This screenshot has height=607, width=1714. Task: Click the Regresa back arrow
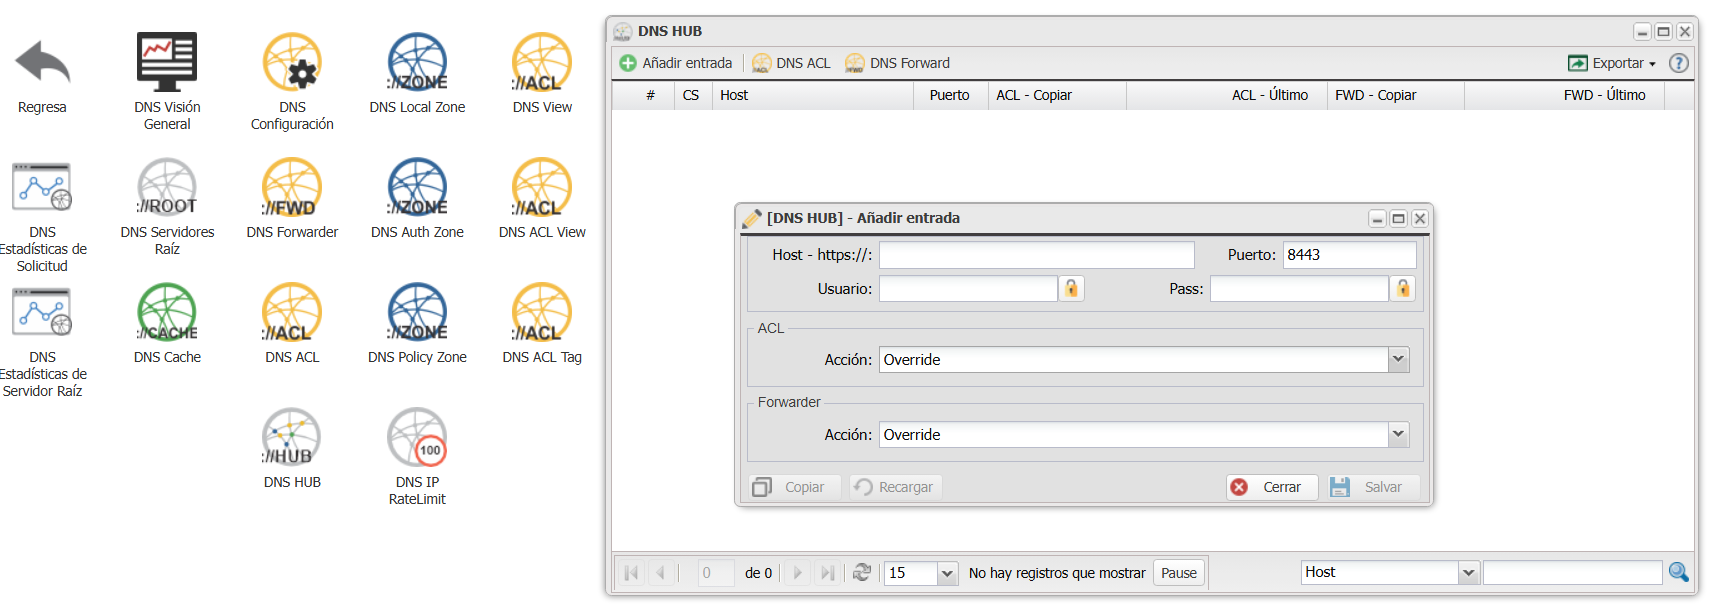point(42,63)
